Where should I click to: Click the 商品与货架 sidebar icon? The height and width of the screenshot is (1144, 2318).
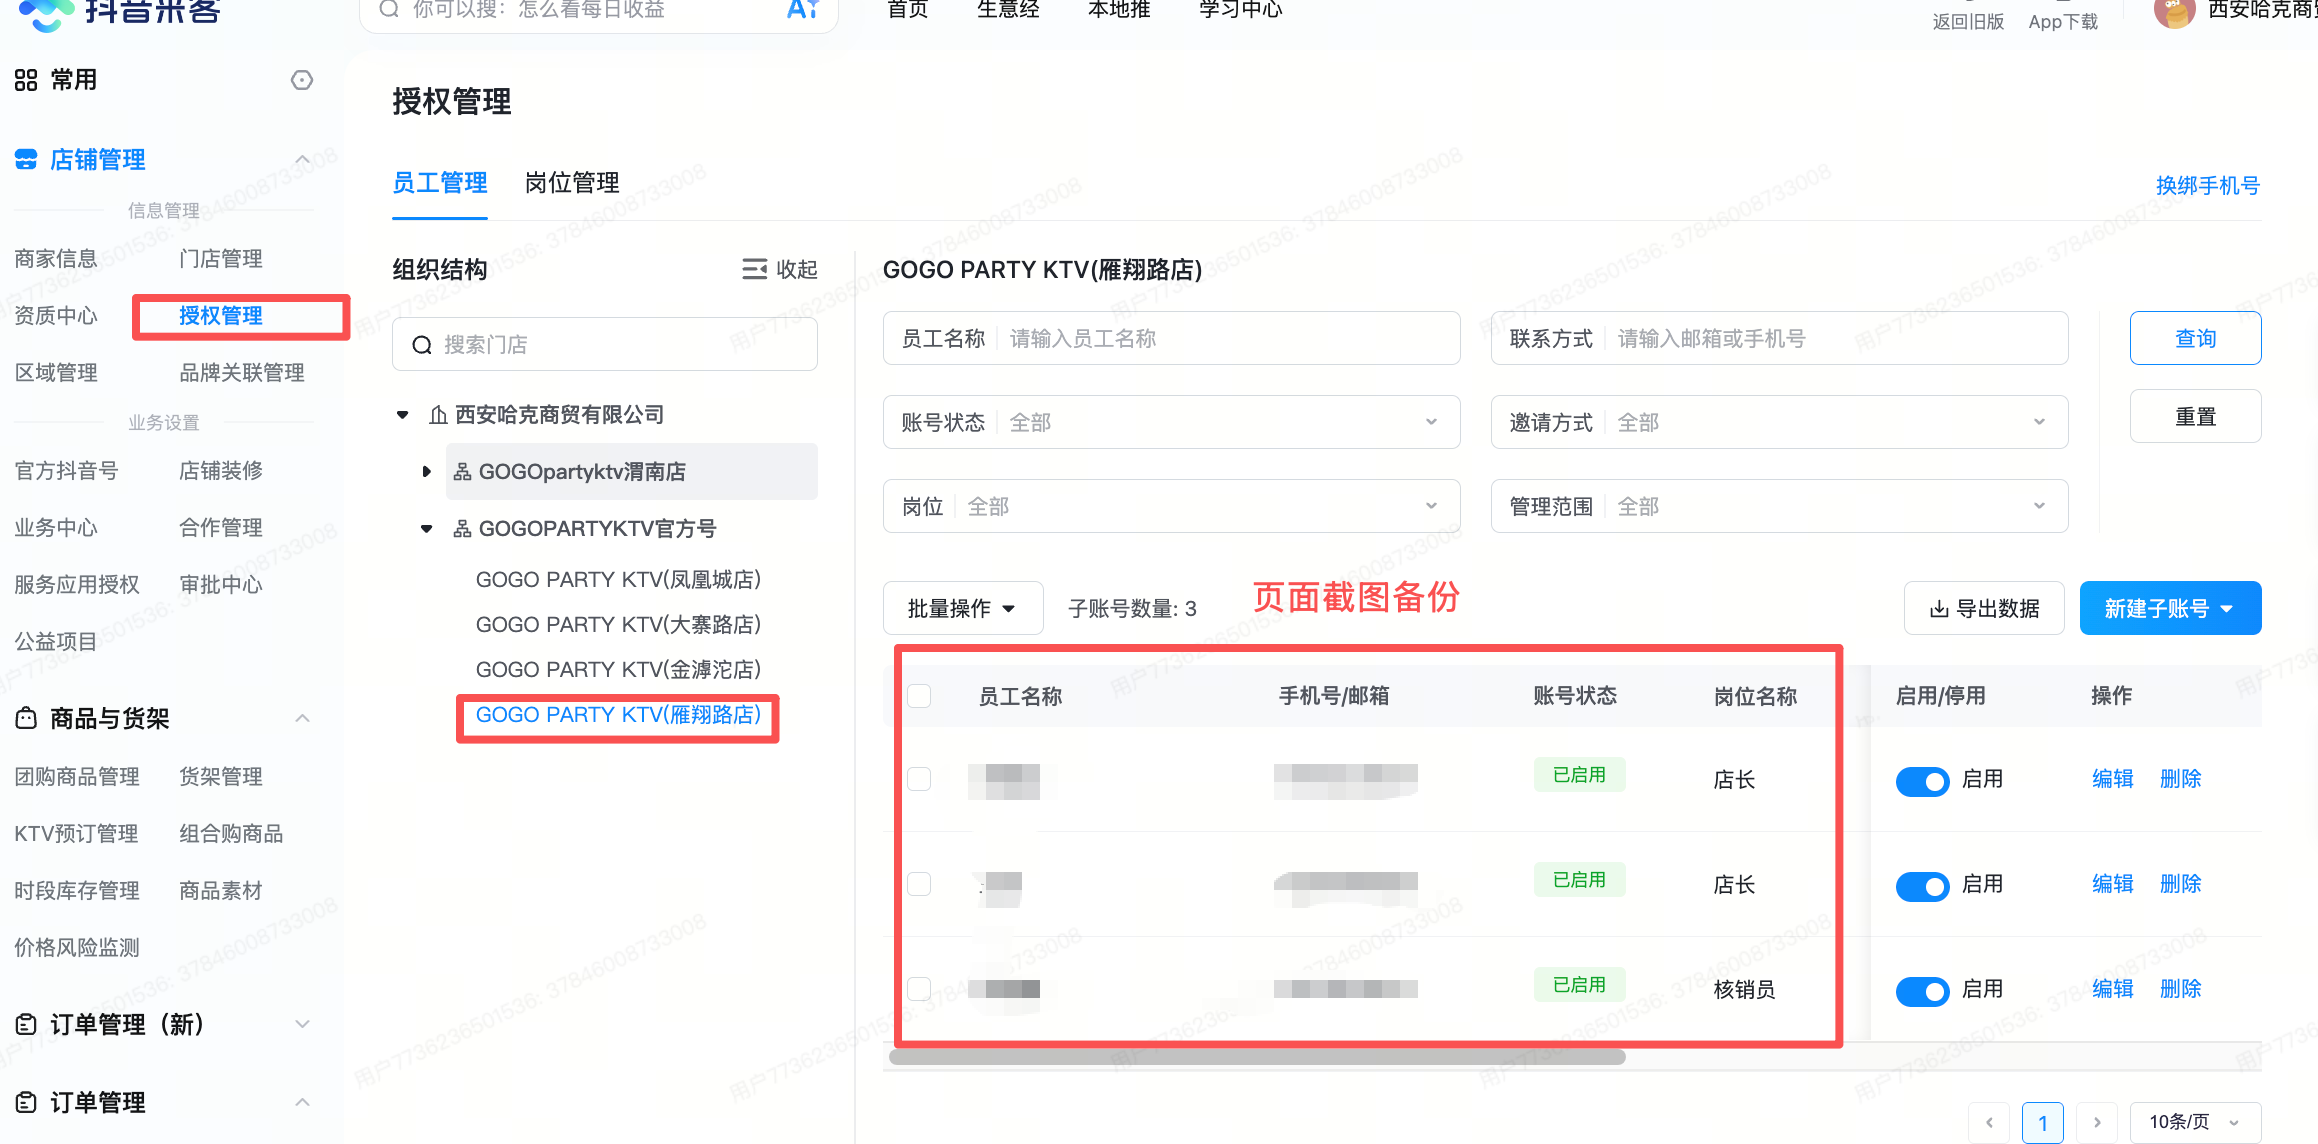pyautogui.click(x=25, y=717)
